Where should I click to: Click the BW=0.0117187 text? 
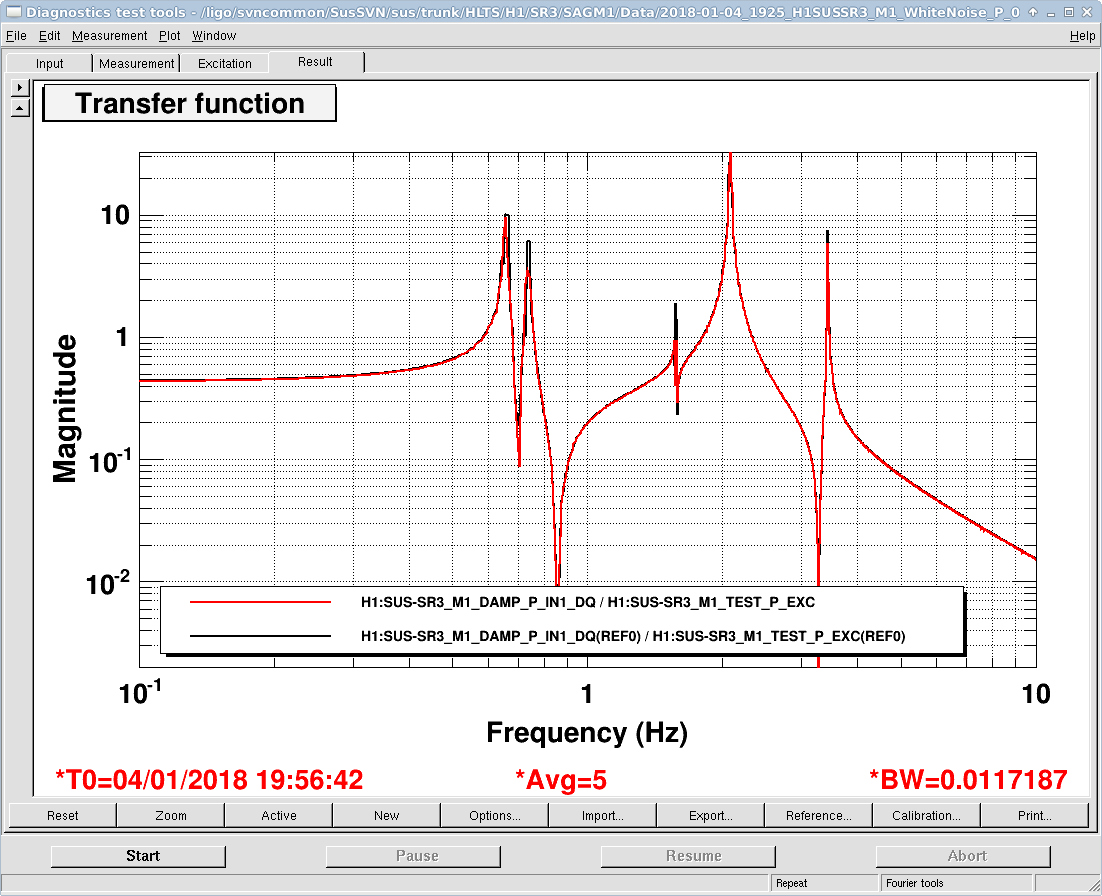pyautogui.click(x=968, y=780)
